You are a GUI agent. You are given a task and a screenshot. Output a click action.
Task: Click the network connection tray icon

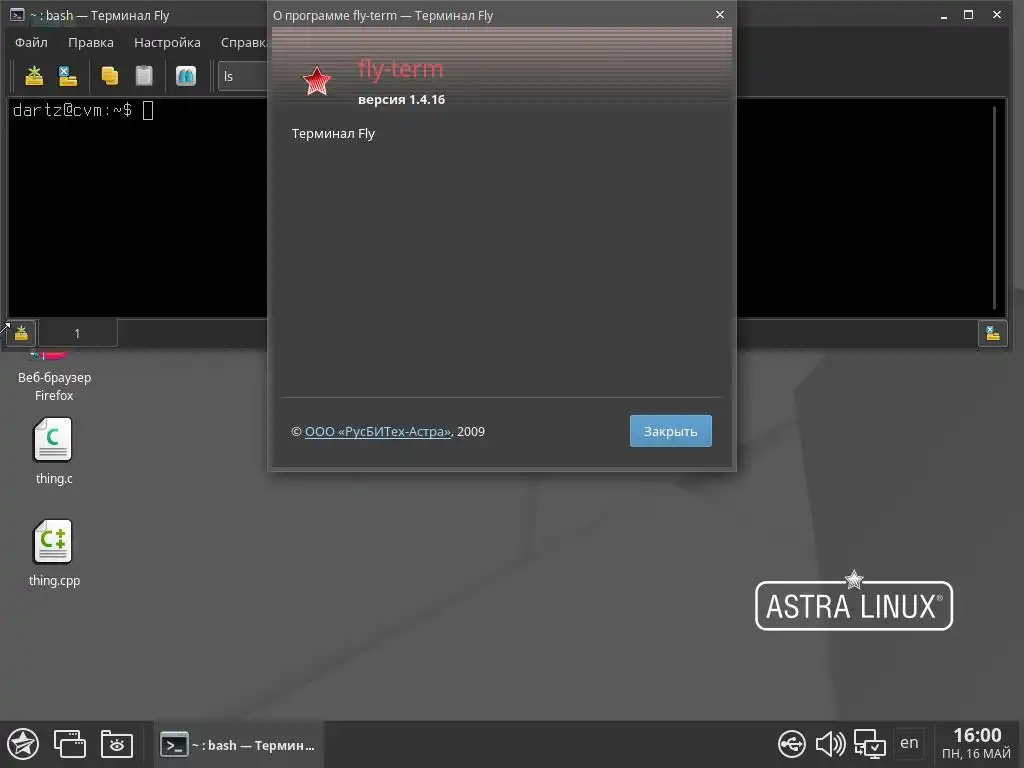click(x=870, y=744)
